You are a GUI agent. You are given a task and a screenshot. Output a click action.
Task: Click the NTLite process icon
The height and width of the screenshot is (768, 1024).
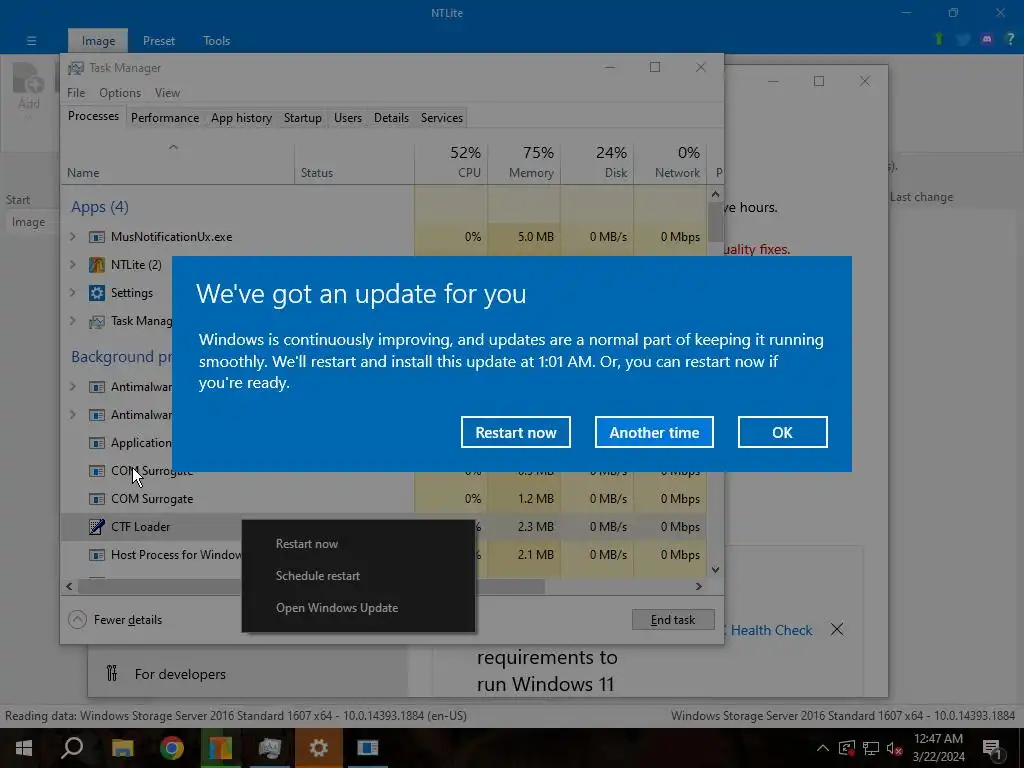click(97, 264)
